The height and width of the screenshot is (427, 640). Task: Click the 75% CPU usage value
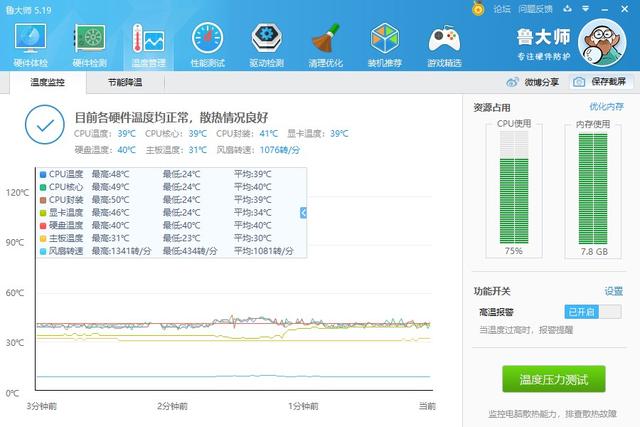coord(513,251)
